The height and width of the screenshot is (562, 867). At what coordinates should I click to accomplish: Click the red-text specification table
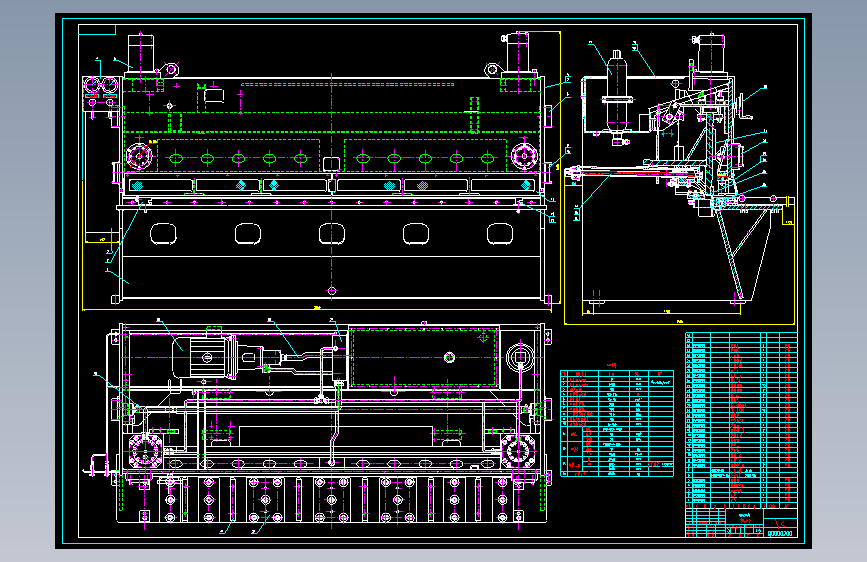pyautogui.click(x=617, y=423)
